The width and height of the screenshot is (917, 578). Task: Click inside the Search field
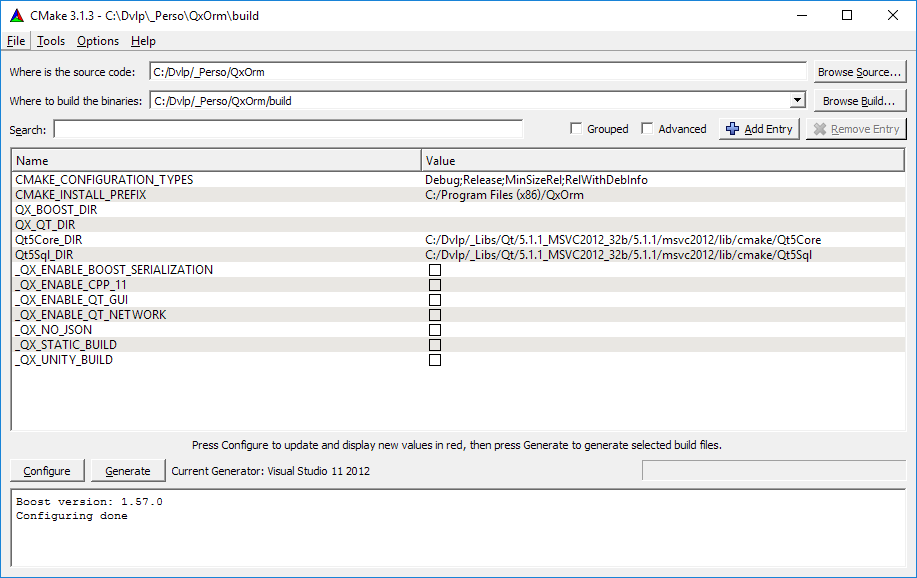click(x=290, y=128)
